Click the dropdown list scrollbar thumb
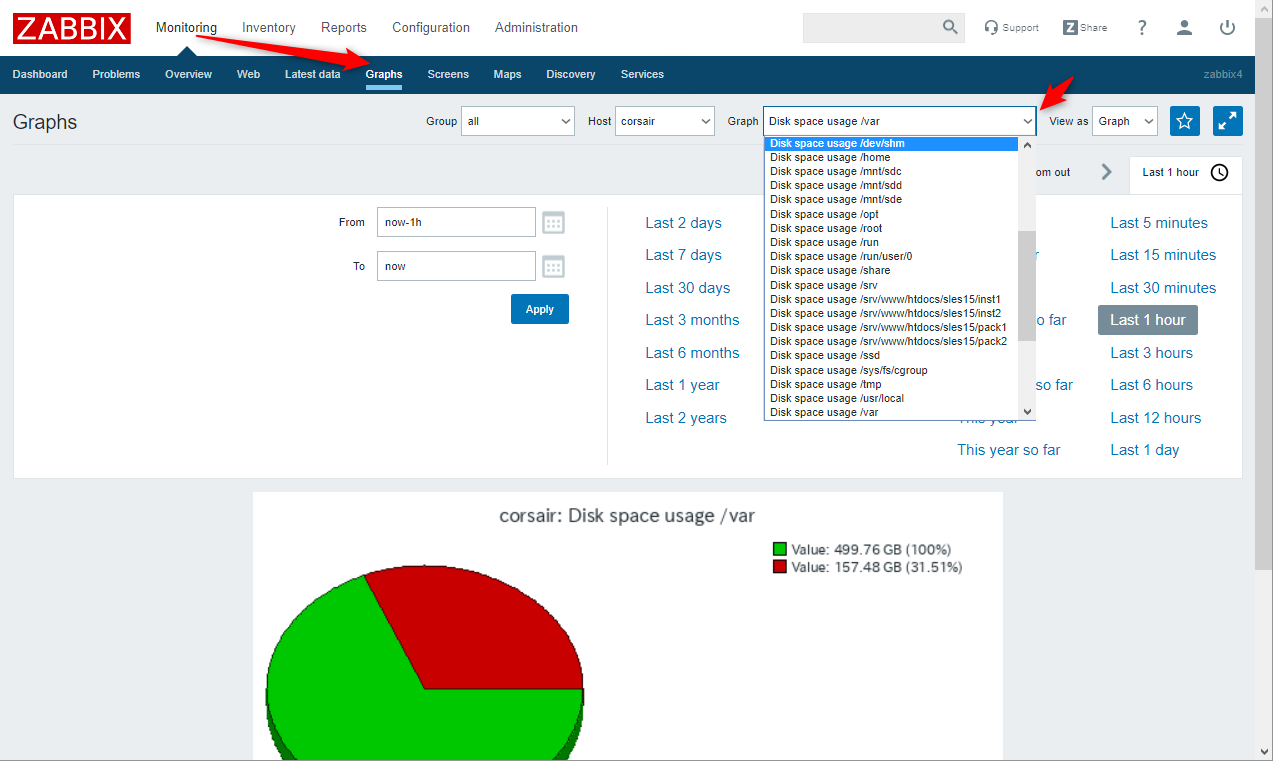Screen dimensions: 1273x761 click(1027, 285)
